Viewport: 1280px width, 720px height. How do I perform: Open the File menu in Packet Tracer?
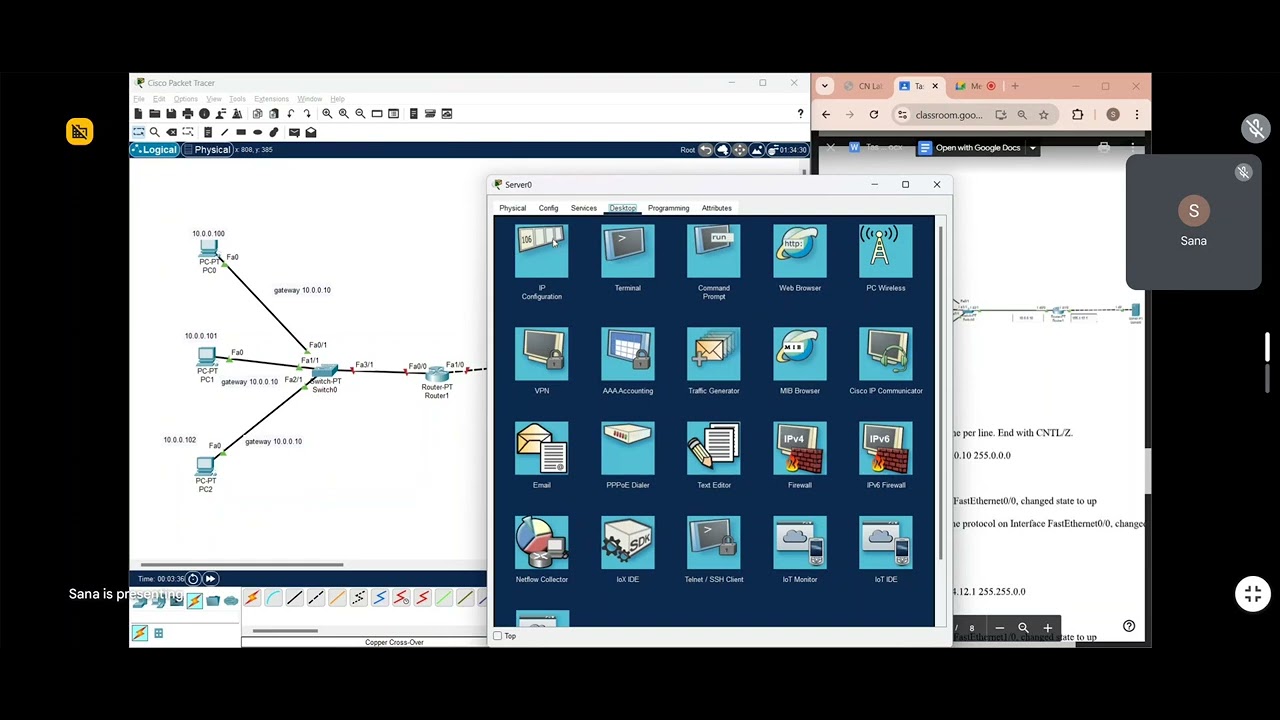click(140, 99)
